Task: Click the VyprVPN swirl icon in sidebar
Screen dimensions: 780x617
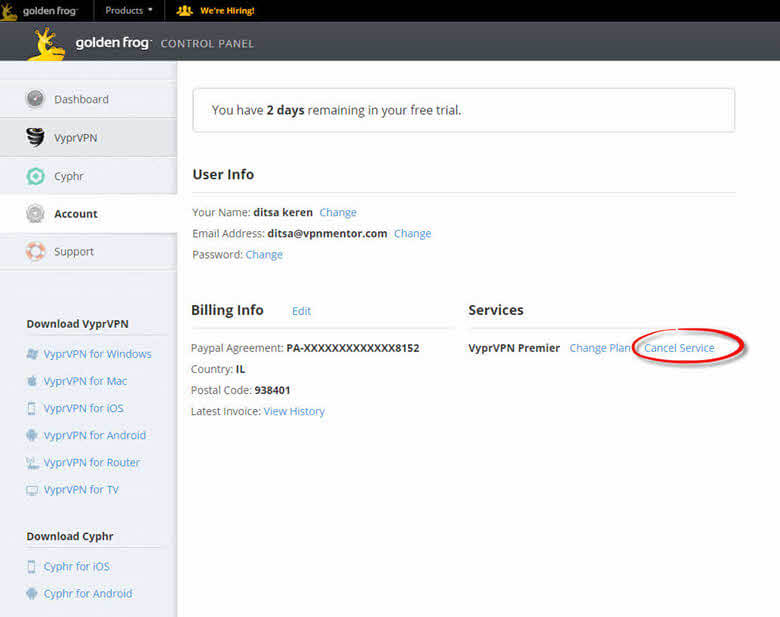Action: [35, 137]
